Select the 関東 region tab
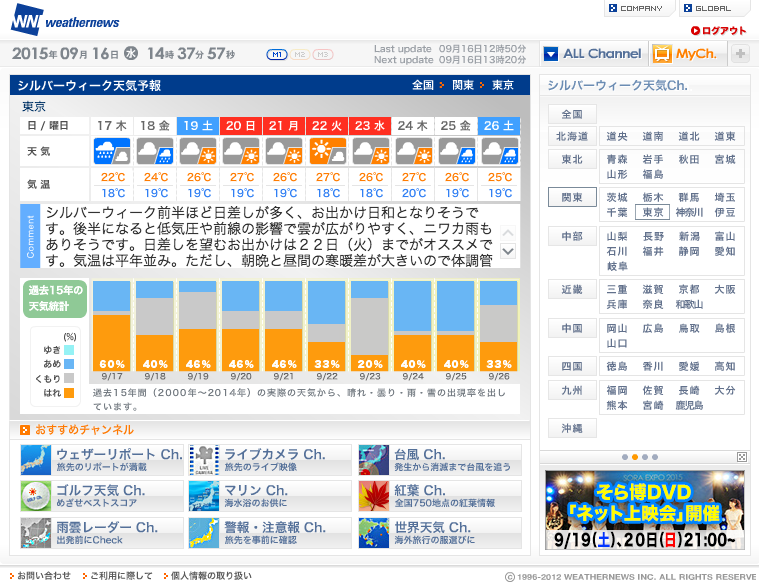This screenshot has width=759, height=584. (572, 197)
